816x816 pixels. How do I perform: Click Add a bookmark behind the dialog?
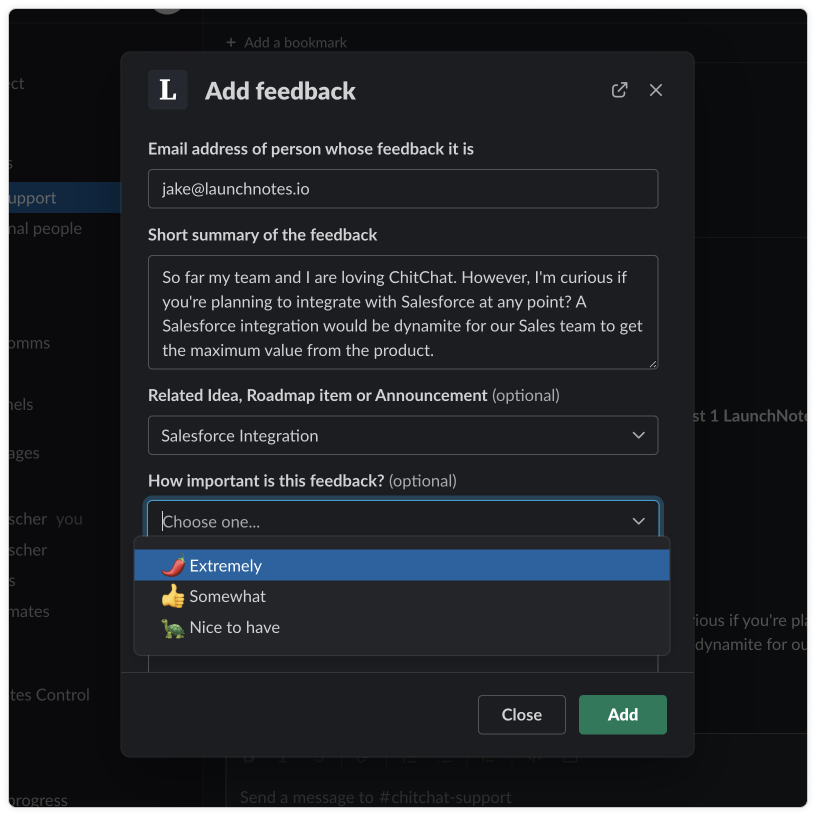(x=286, y=43)
